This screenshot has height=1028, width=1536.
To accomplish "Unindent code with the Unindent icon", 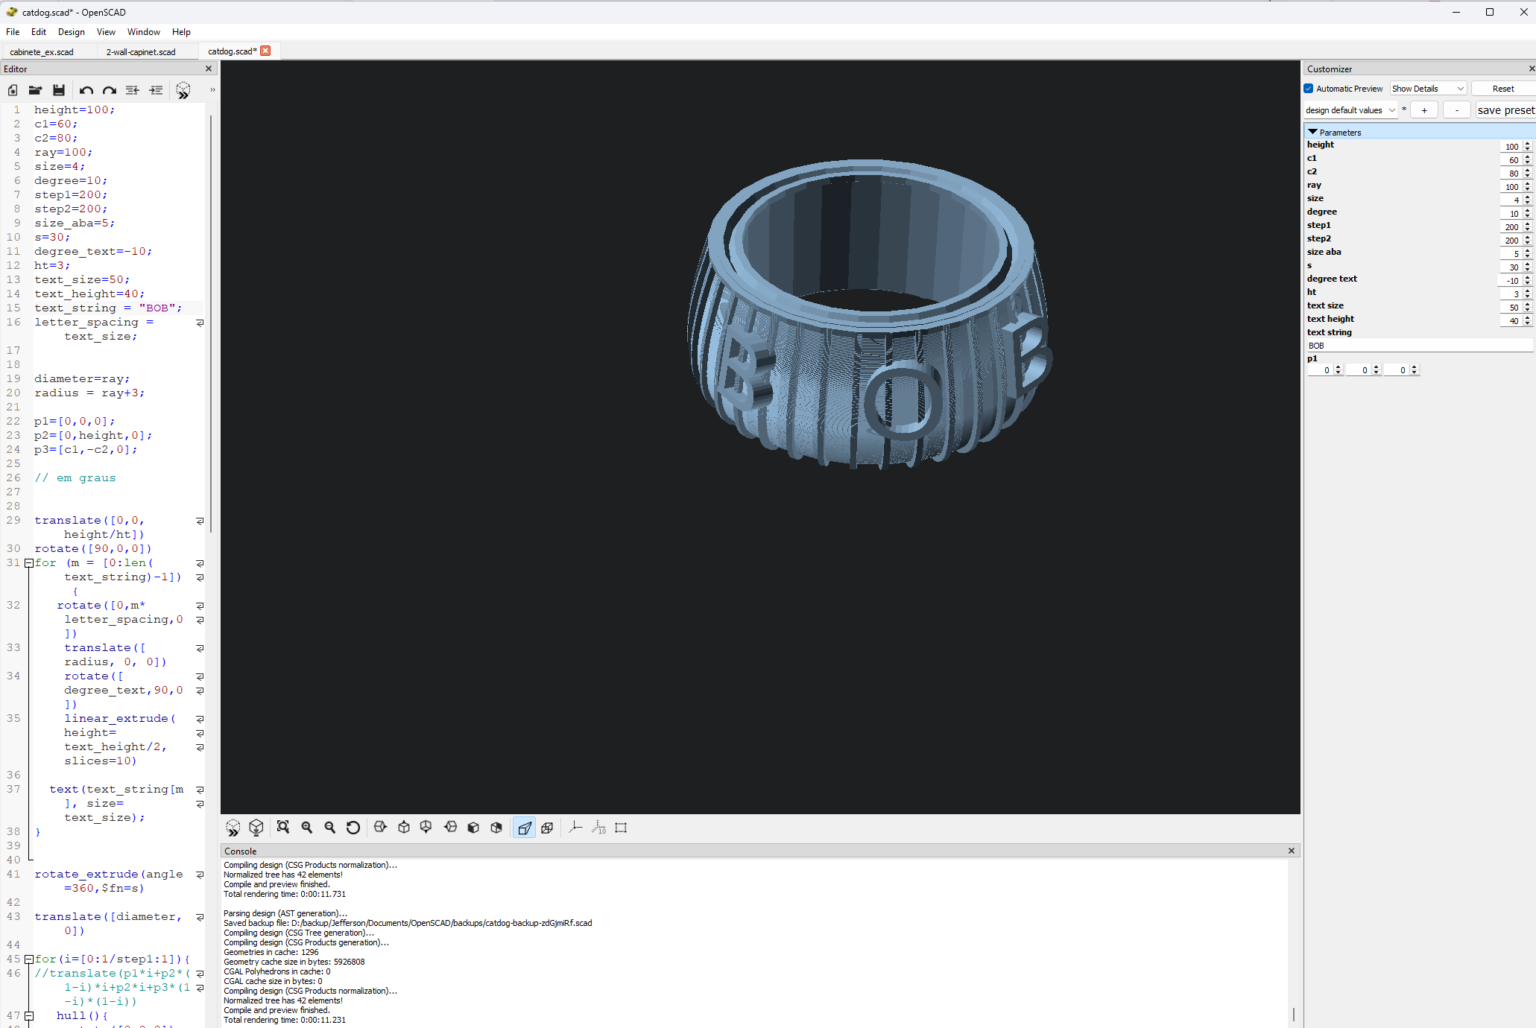I will 132,90.
